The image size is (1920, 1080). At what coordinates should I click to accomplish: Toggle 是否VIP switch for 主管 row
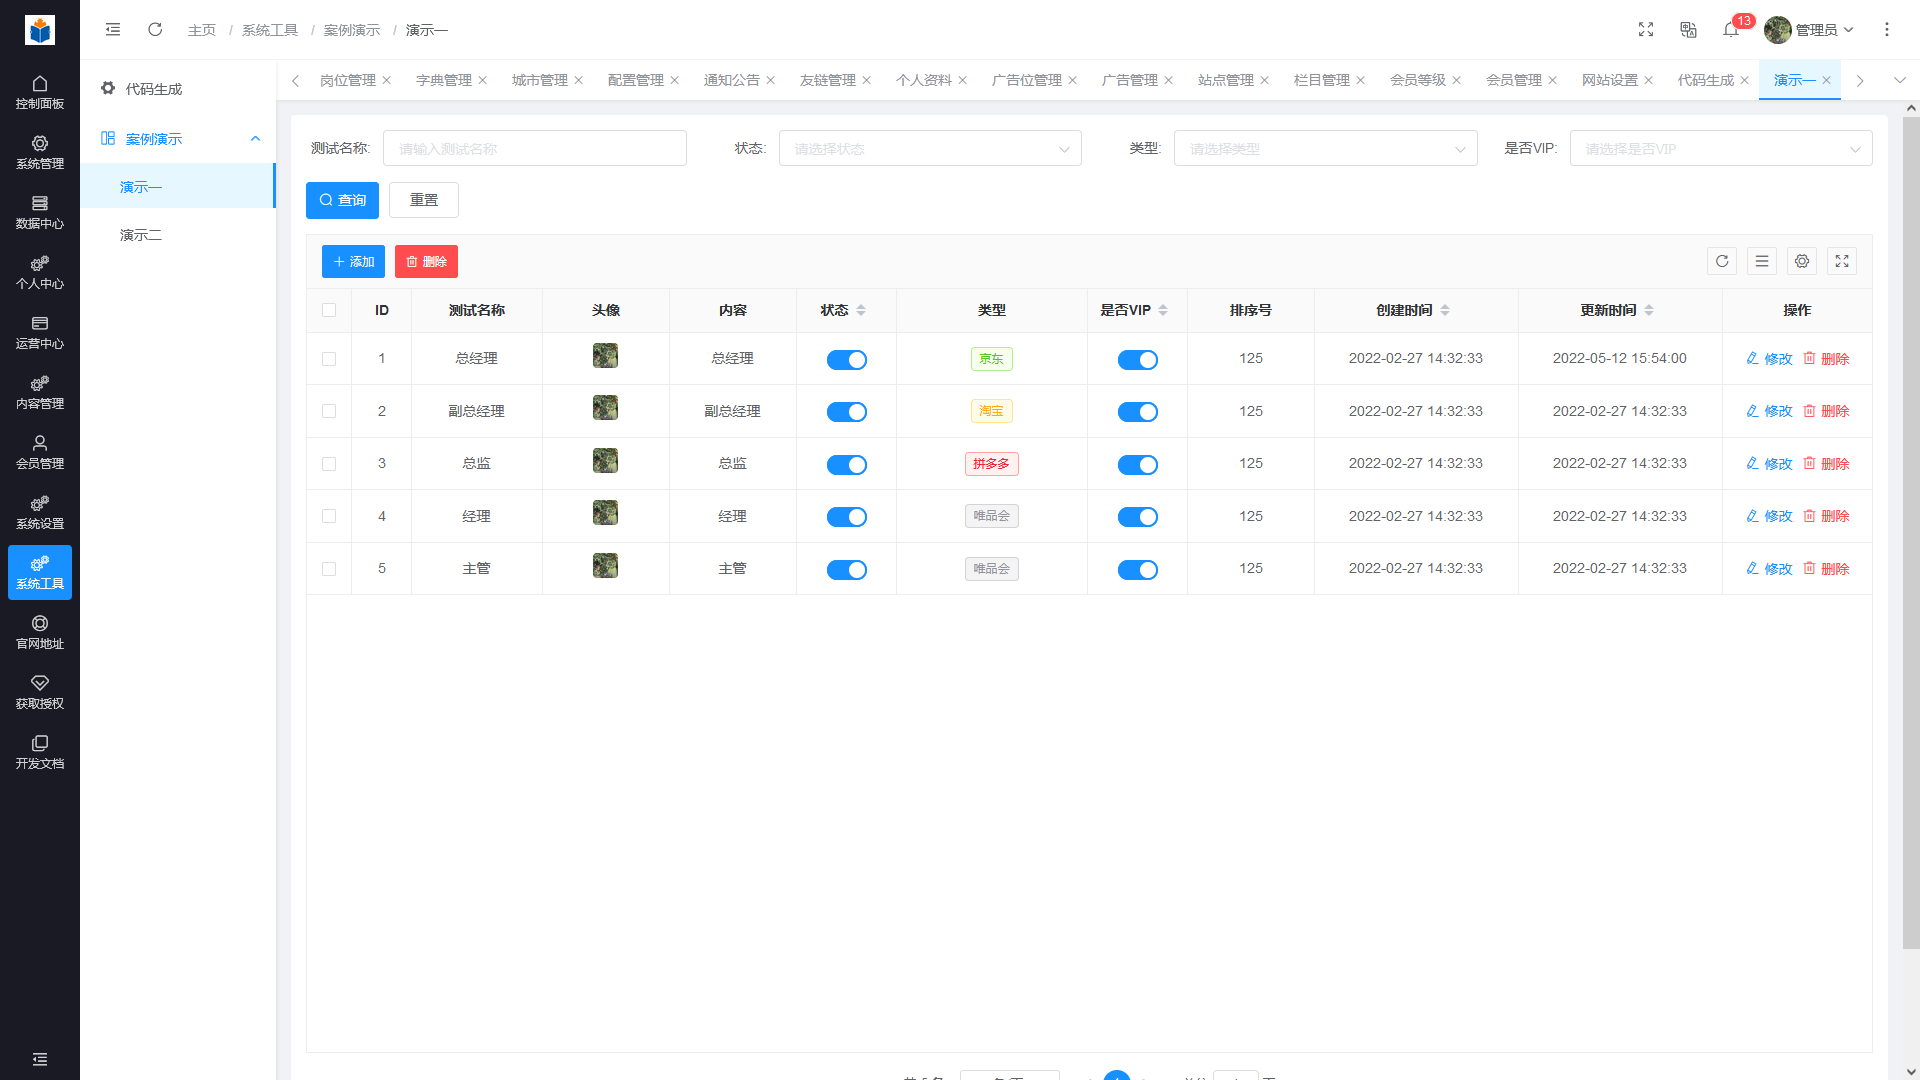1138,570
